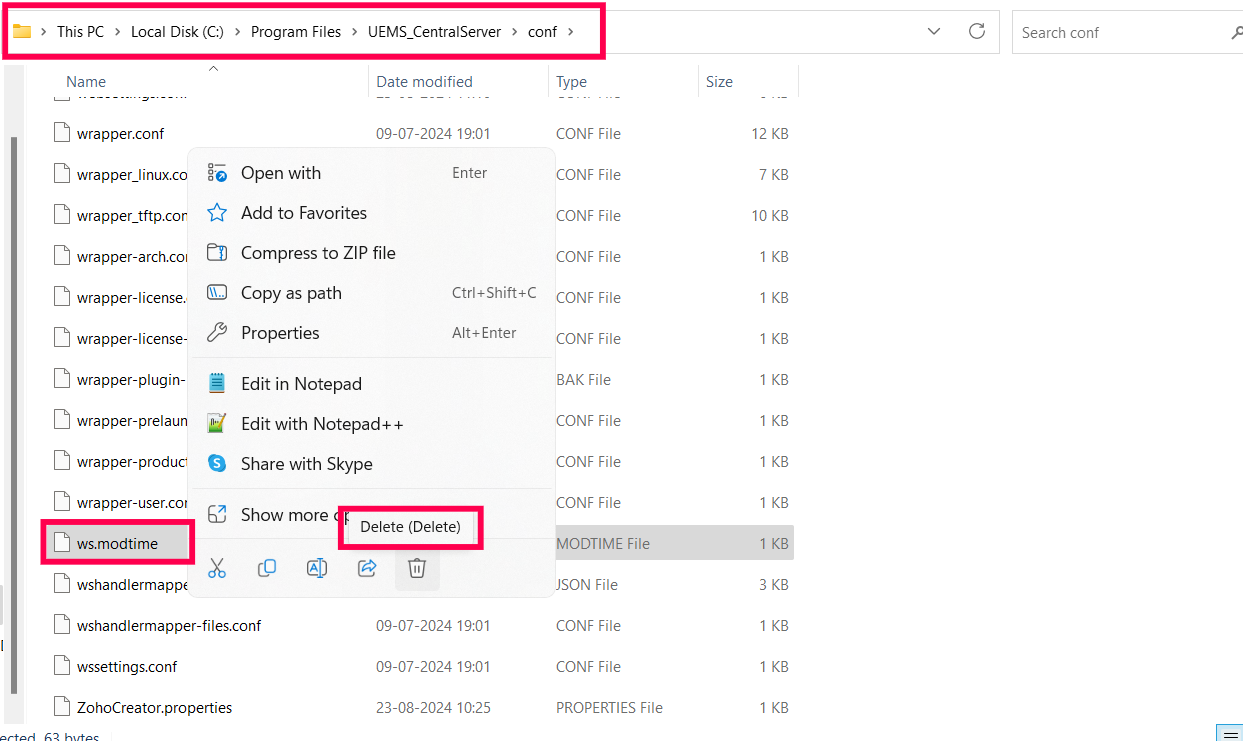Navigate to This PC via the breadcrumb
Image resolution: width=1243 pixels, height=741 pixels.
click(x=80, y=31)
